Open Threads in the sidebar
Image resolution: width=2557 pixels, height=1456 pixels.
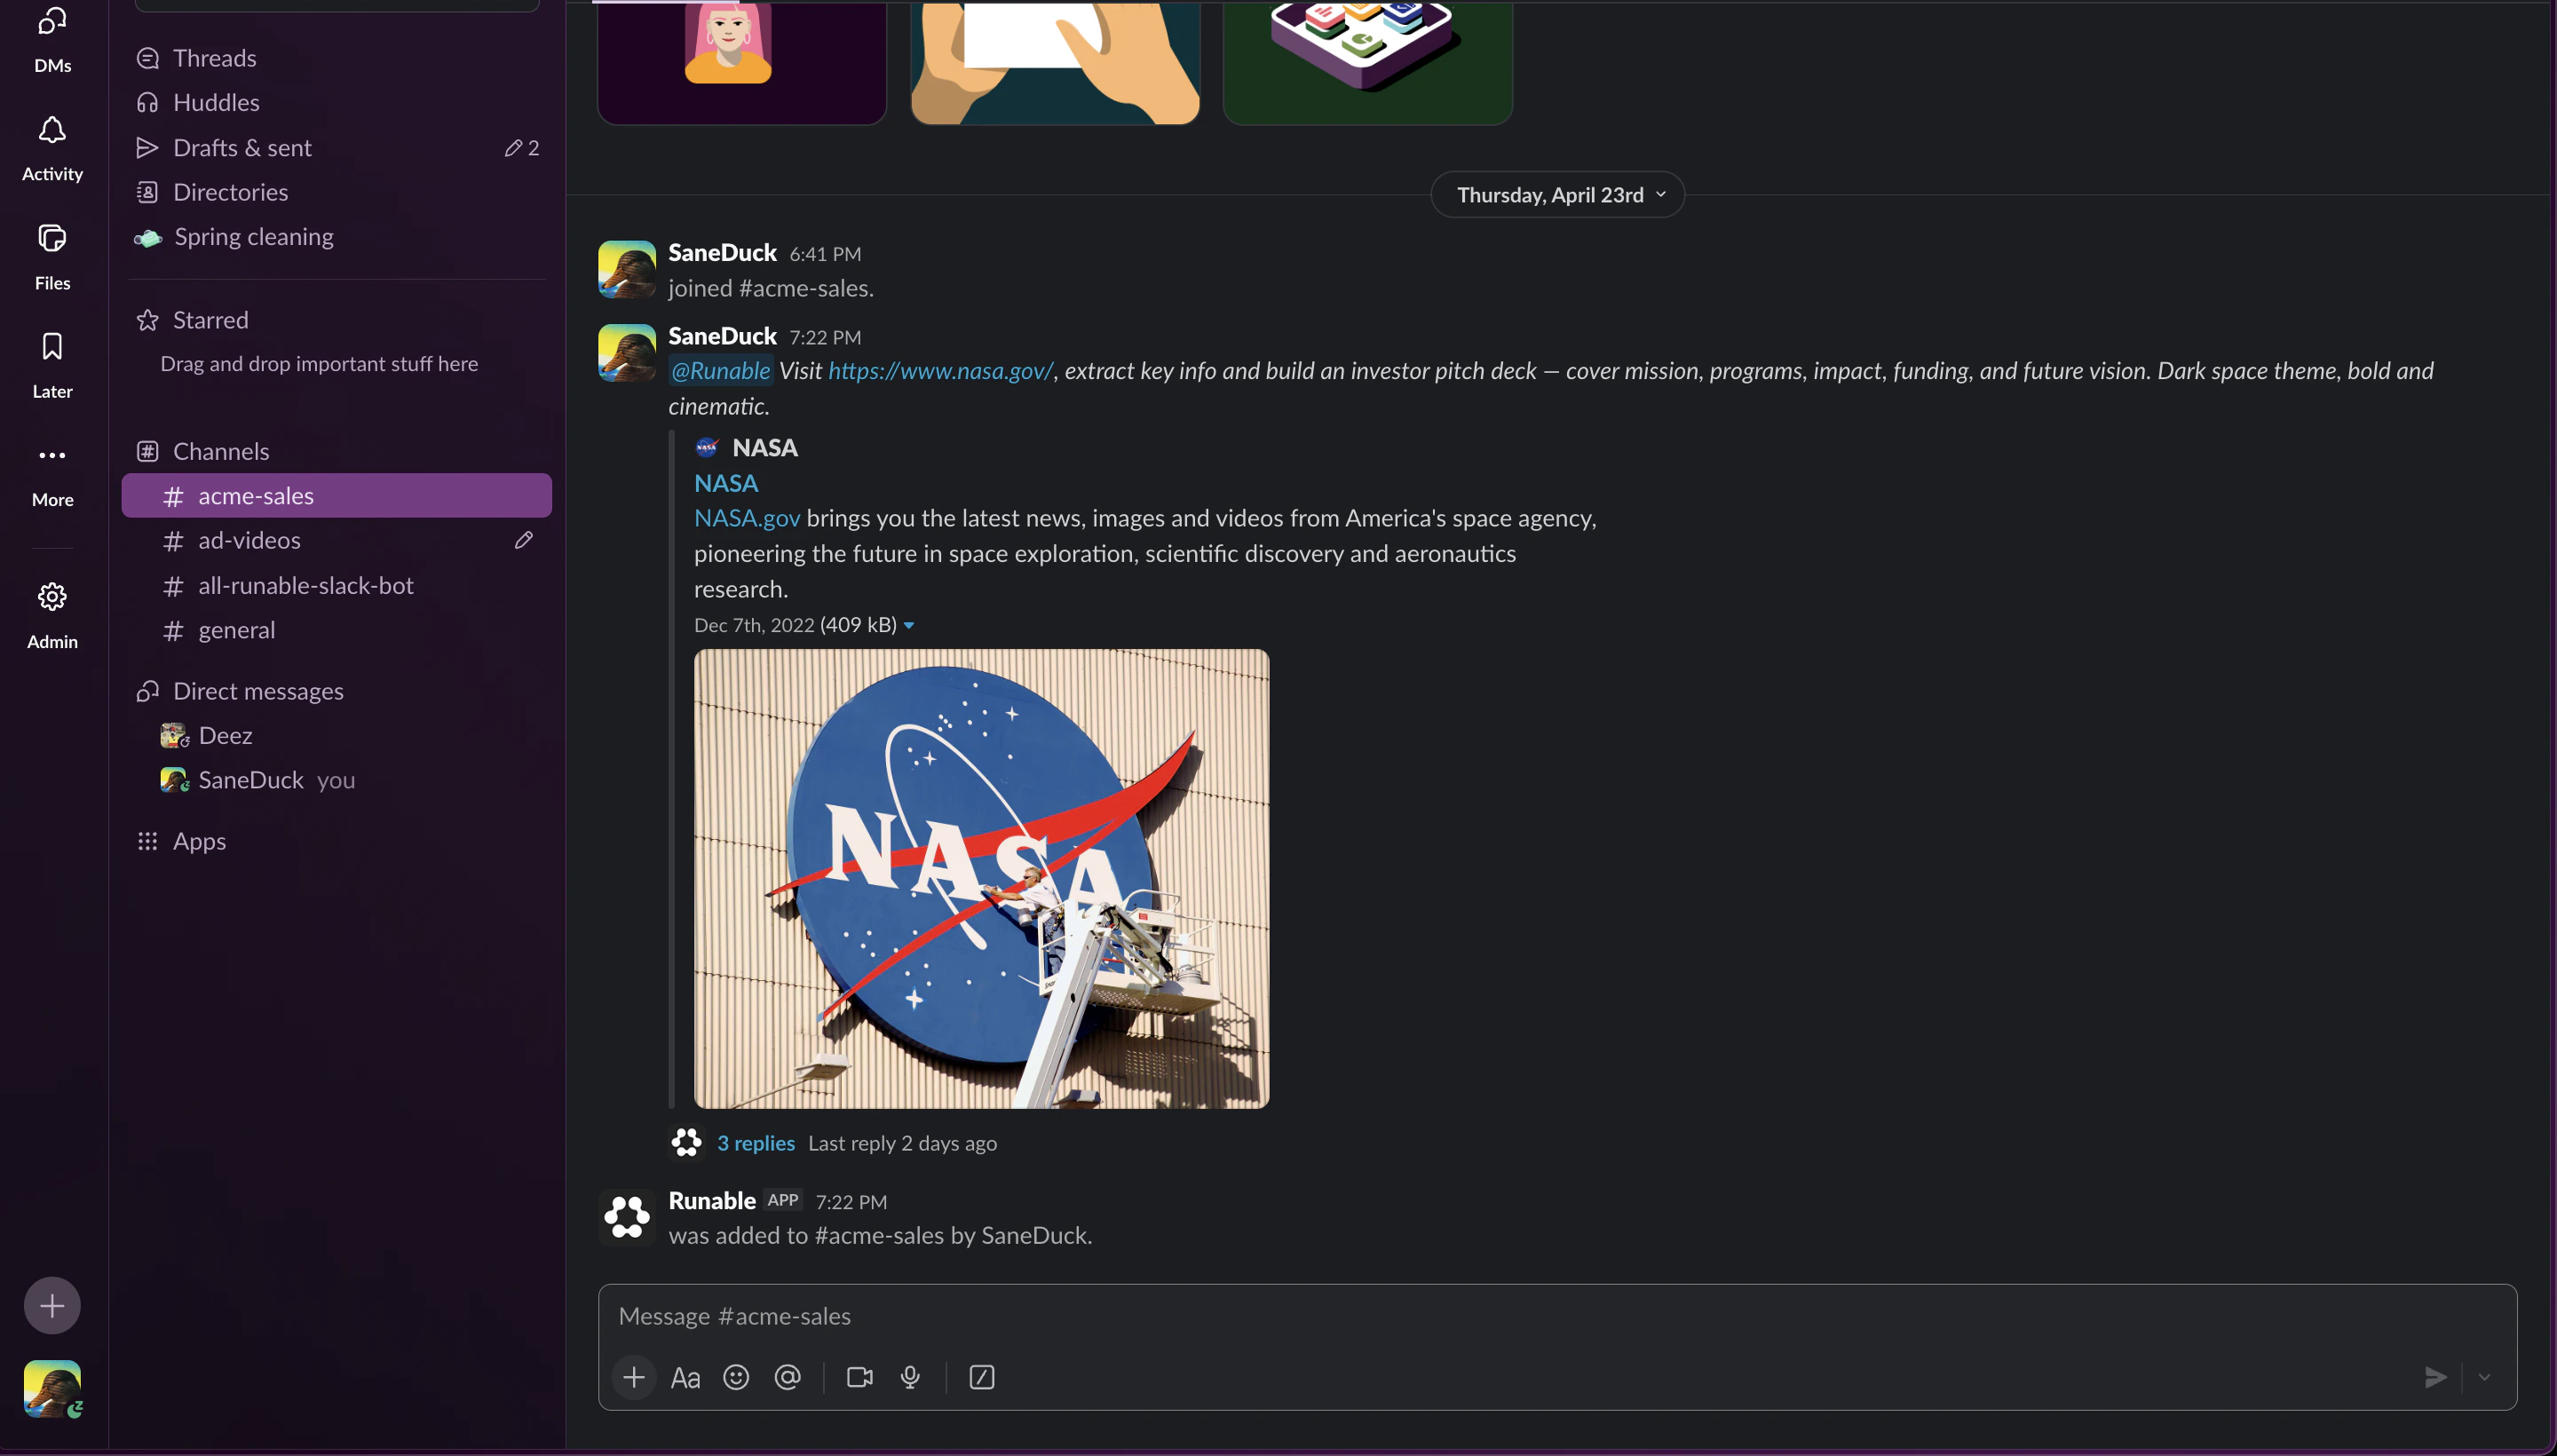(x=337, y=58)
